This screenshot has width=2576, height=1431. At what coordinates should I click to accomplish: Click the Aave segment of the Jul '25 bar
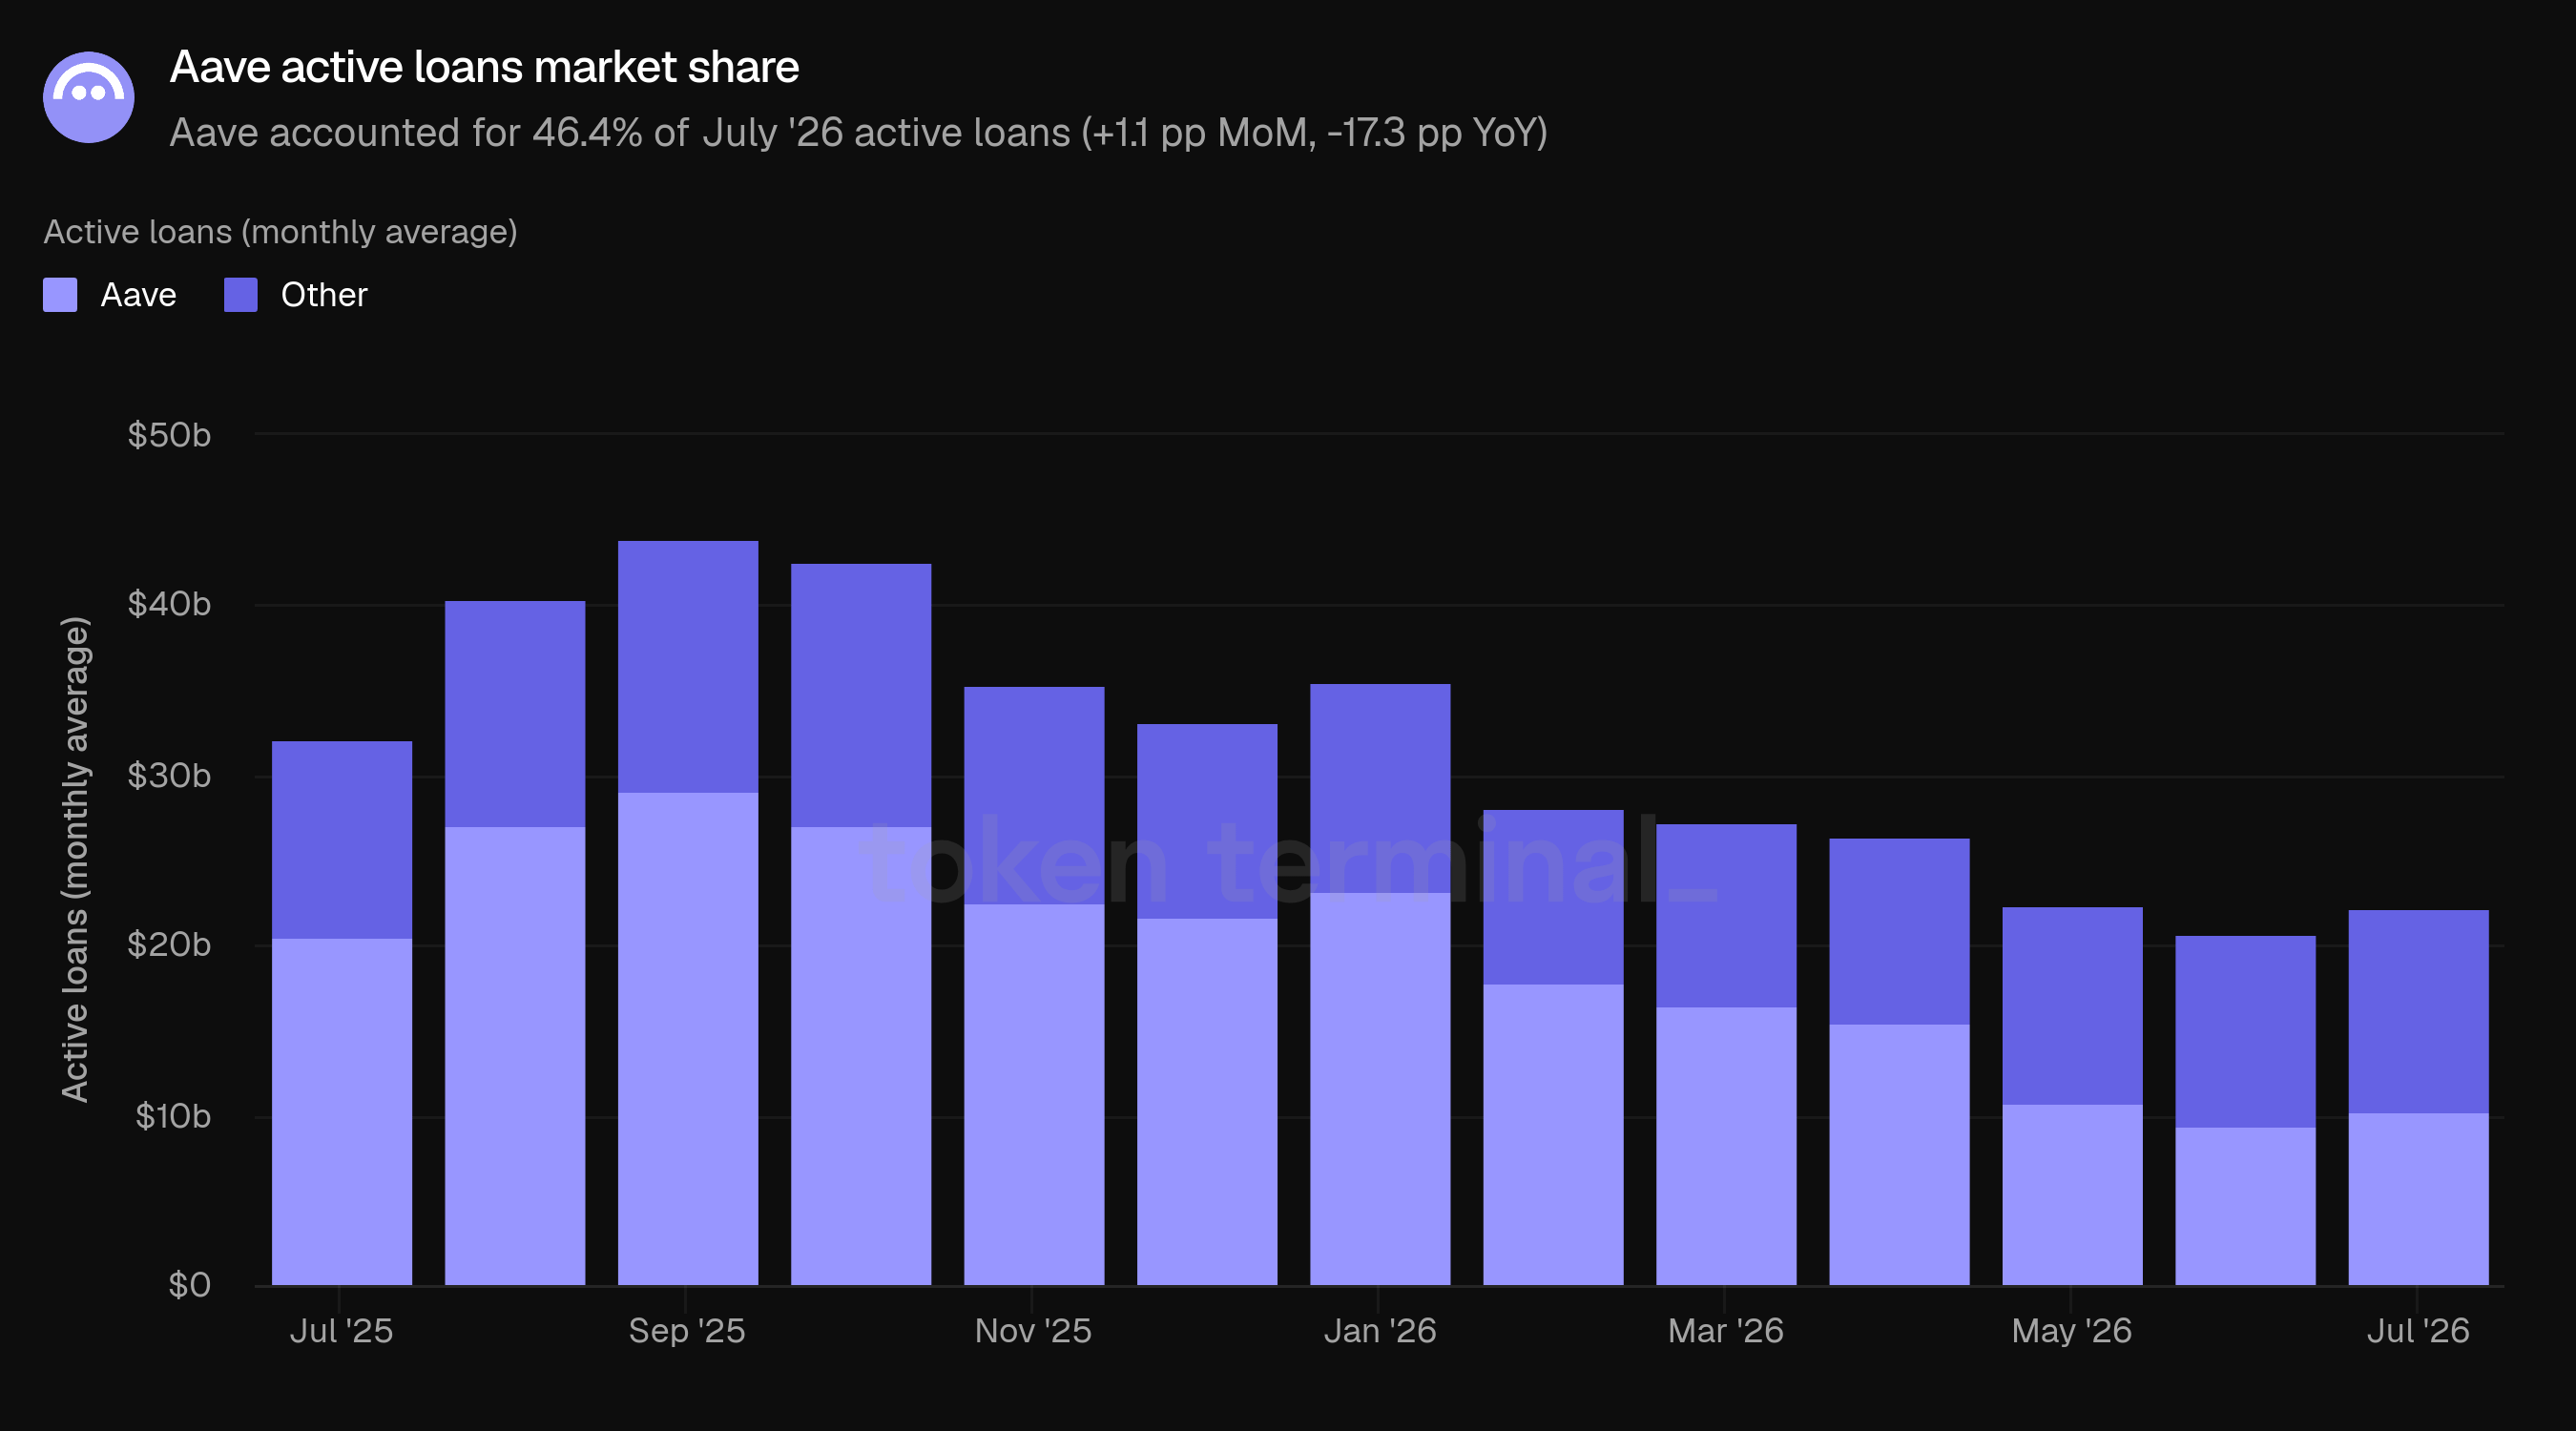[342, 1112]
